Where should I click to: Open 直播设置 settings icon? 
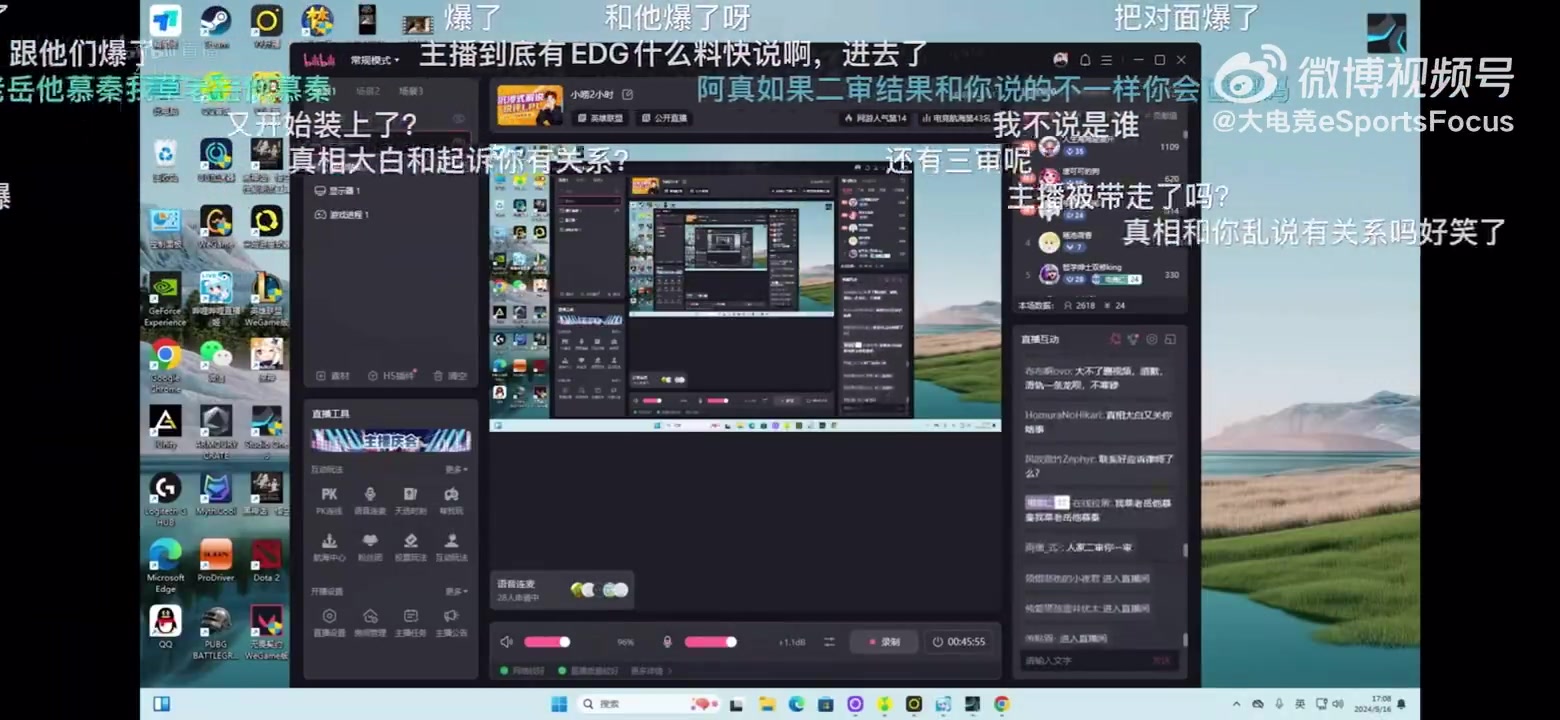tap(329, 622)
